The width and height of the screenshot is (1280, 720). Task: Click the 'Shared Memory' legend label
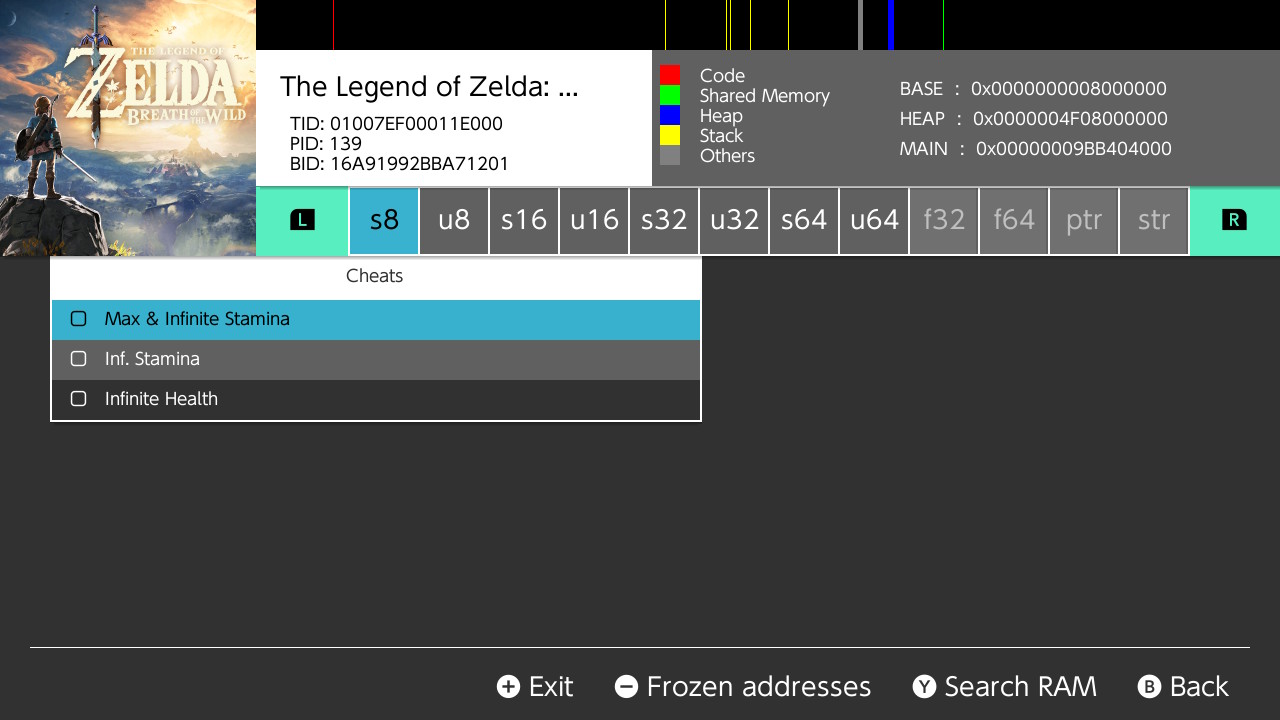coord(765,96)
